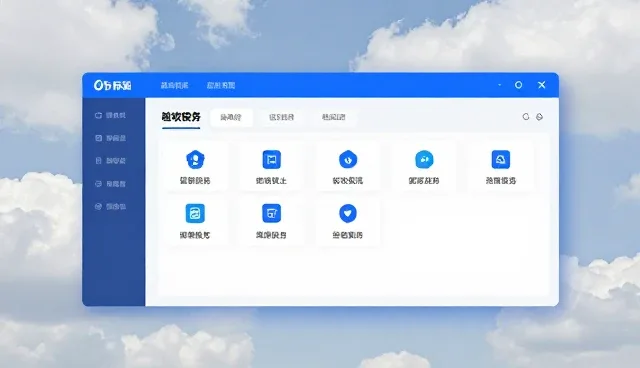Viewport: 640px width, 368px height.
Task: Switch to the white pill-shaped tab
Action: tap(231, 117)
